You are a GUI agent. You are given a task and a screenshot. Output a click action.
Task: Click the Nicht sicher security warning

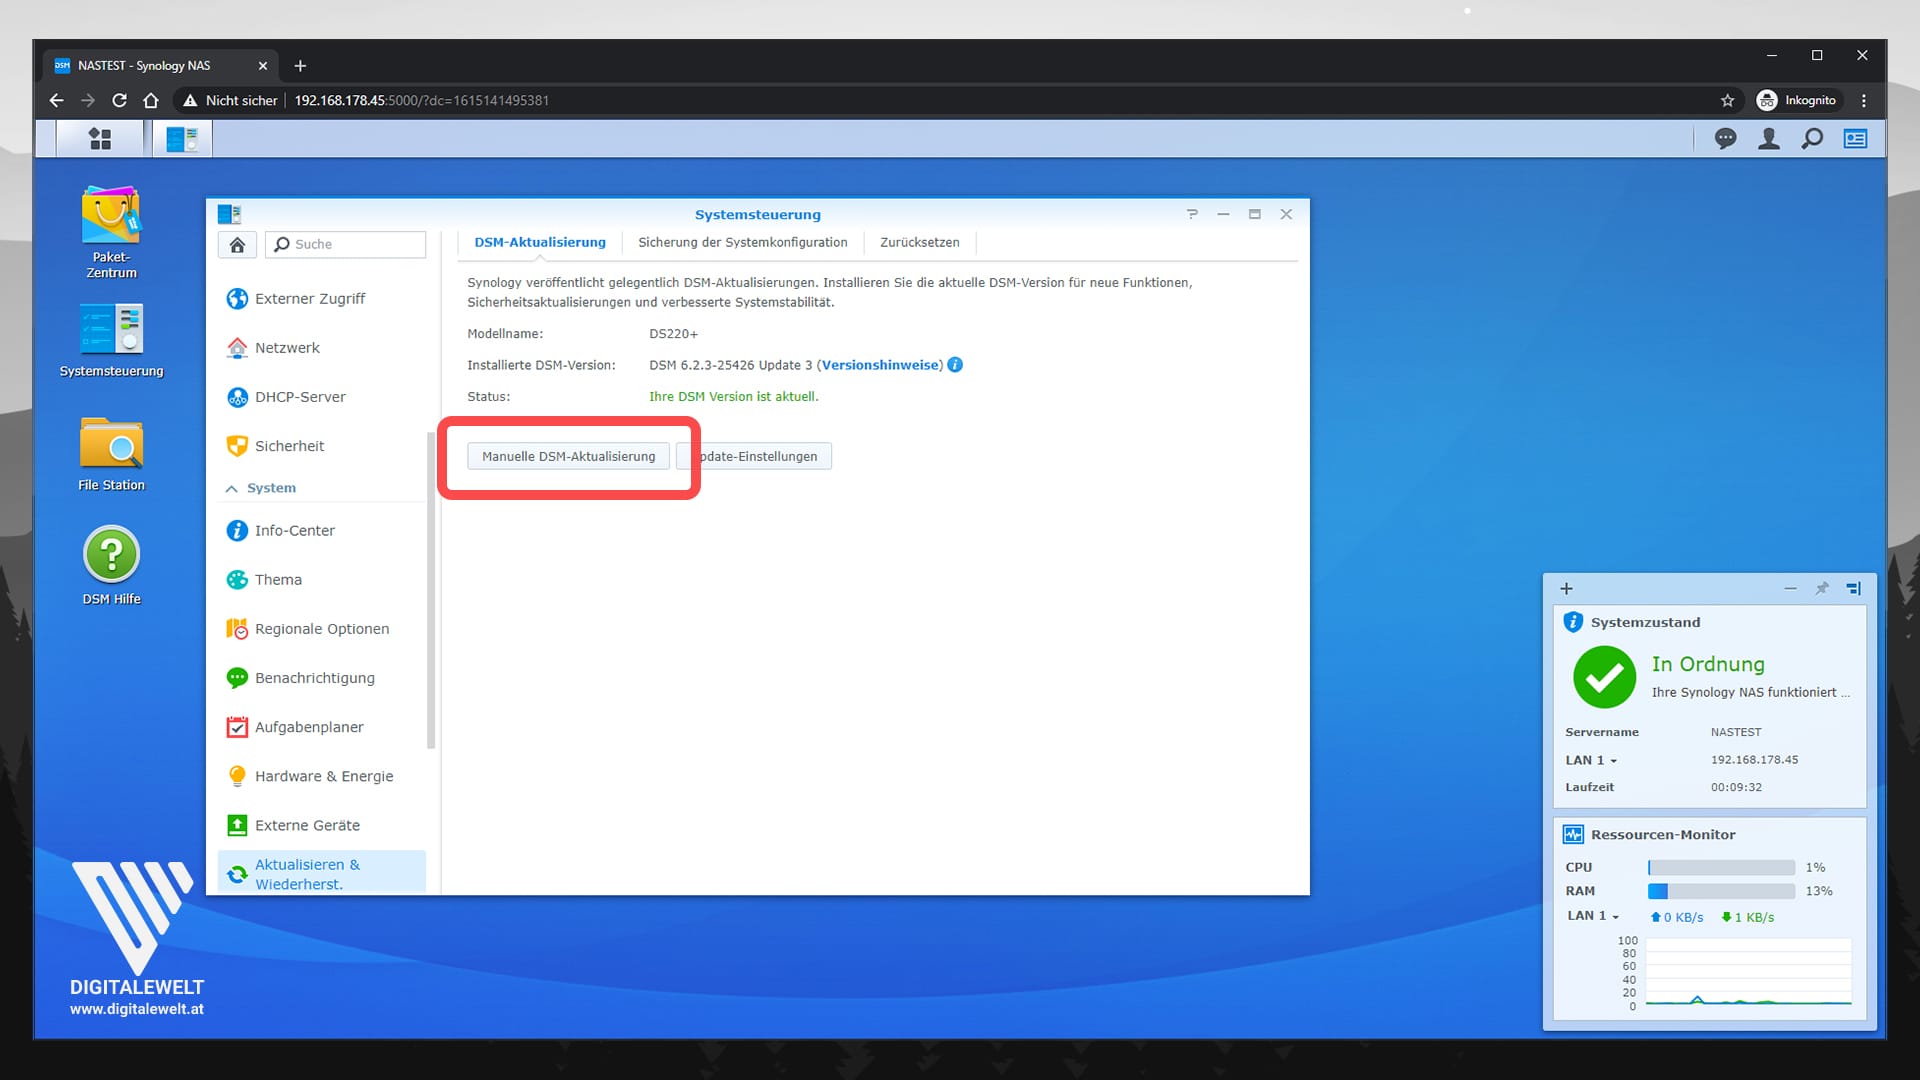pos(229,101)
